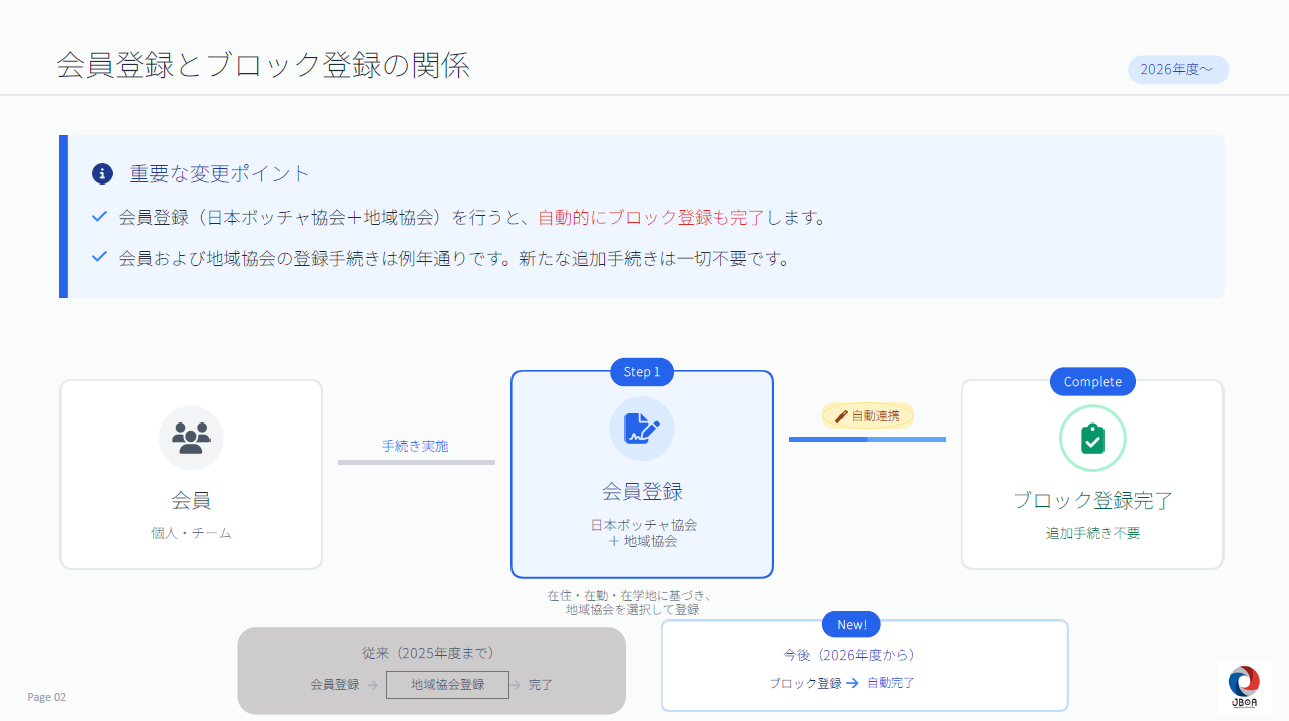Click the JBoA logo in the corner
This screenshot has width=1289, height=721.
pyautogui.click(x=1244, y=688)
